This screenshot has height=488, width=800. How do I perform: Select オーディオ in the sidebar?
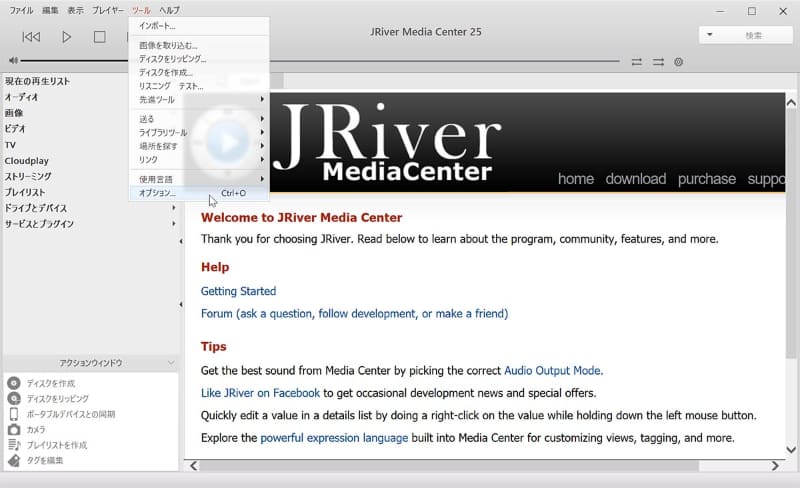(x=21, y=97)
